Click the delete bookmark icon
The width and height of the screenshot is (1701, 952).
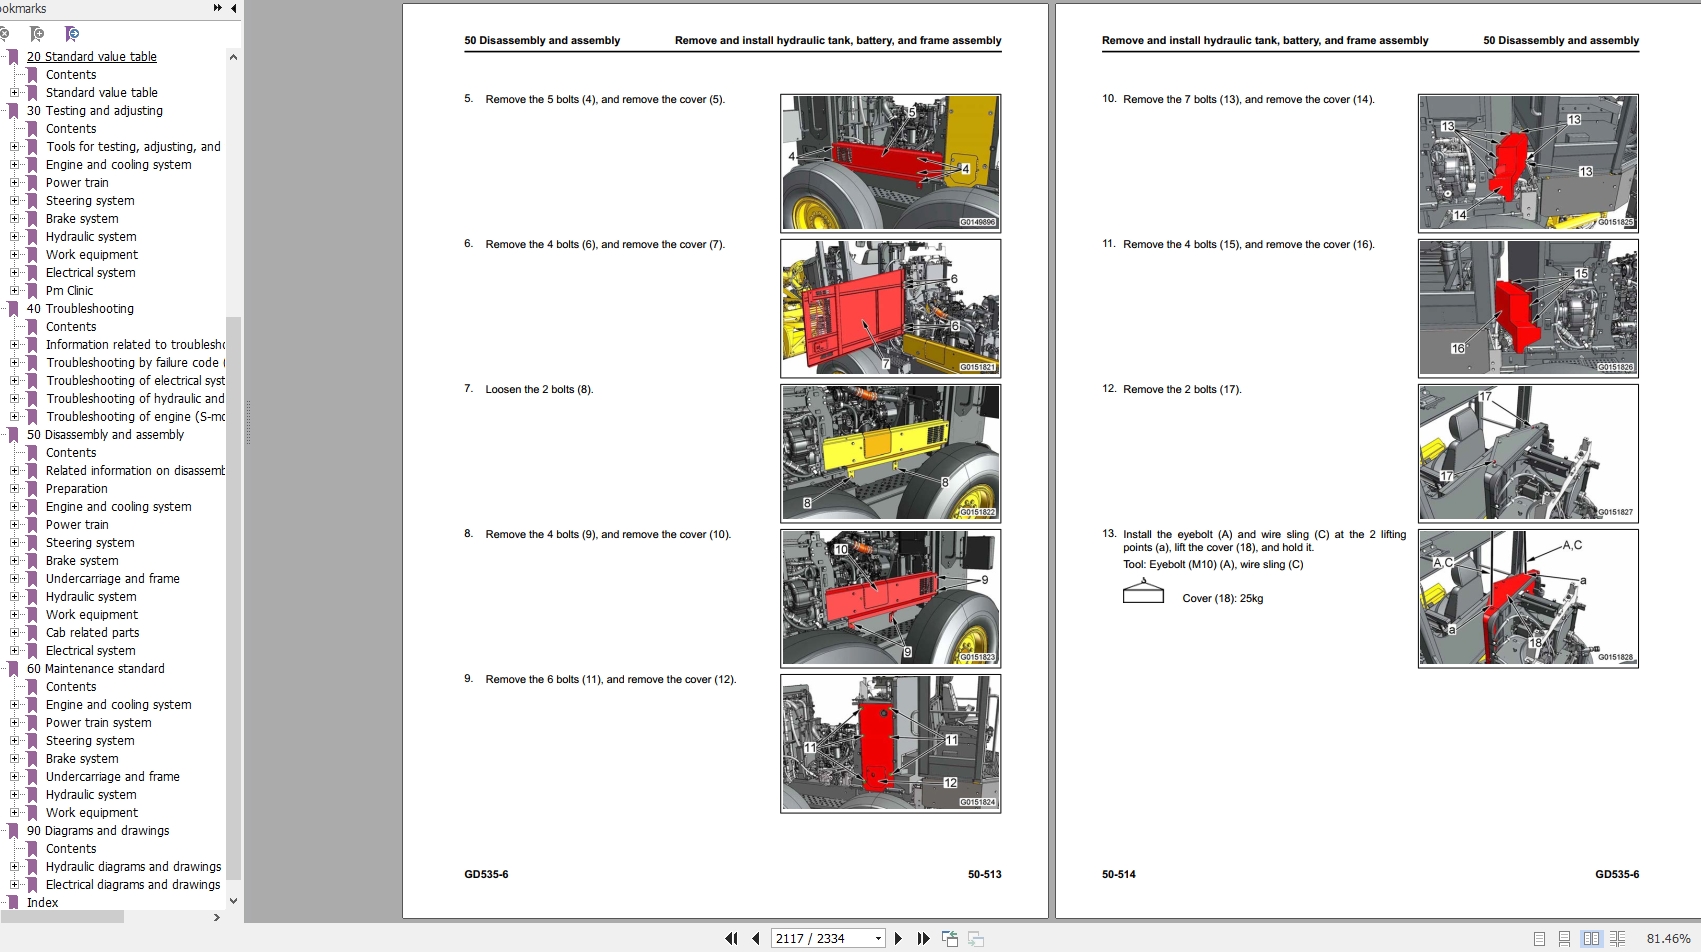(x=4, y=34)
